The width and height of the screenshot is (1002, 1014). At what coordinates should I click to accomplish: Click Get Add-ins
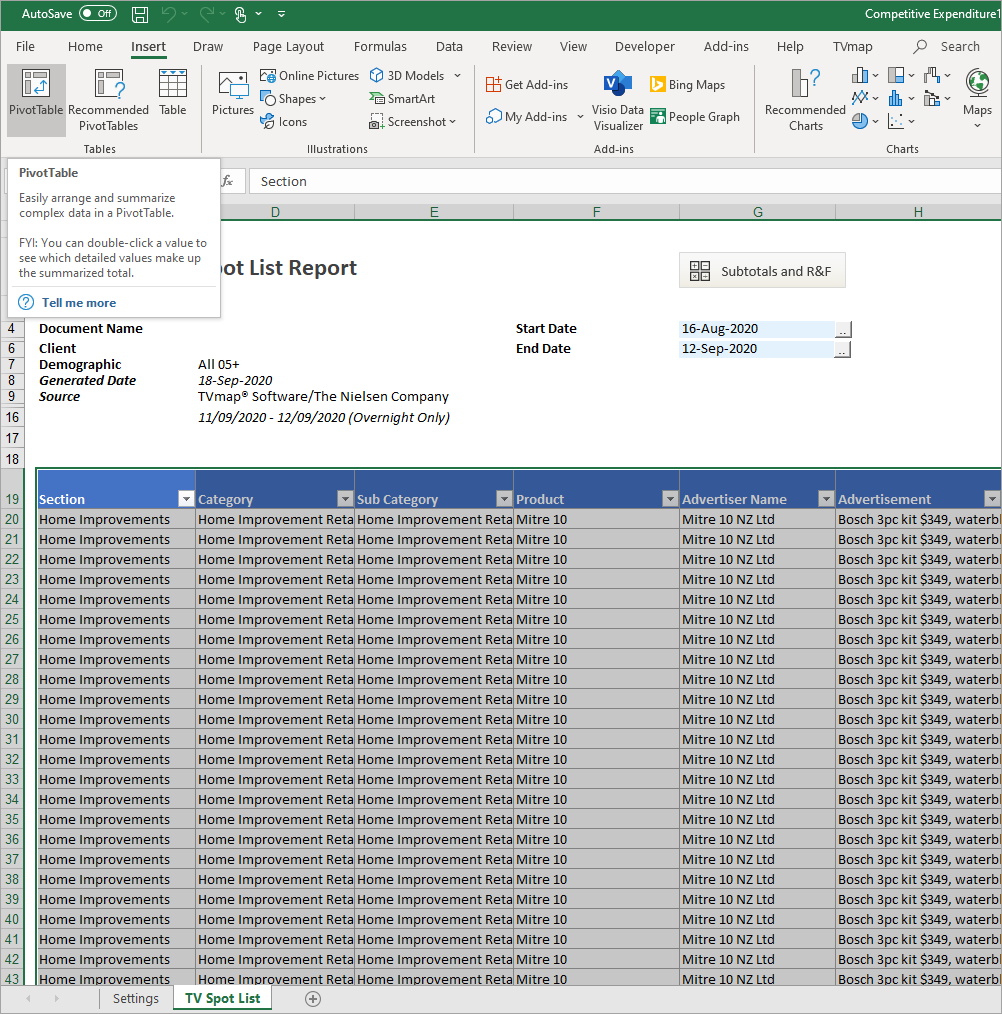pos(527,85)
